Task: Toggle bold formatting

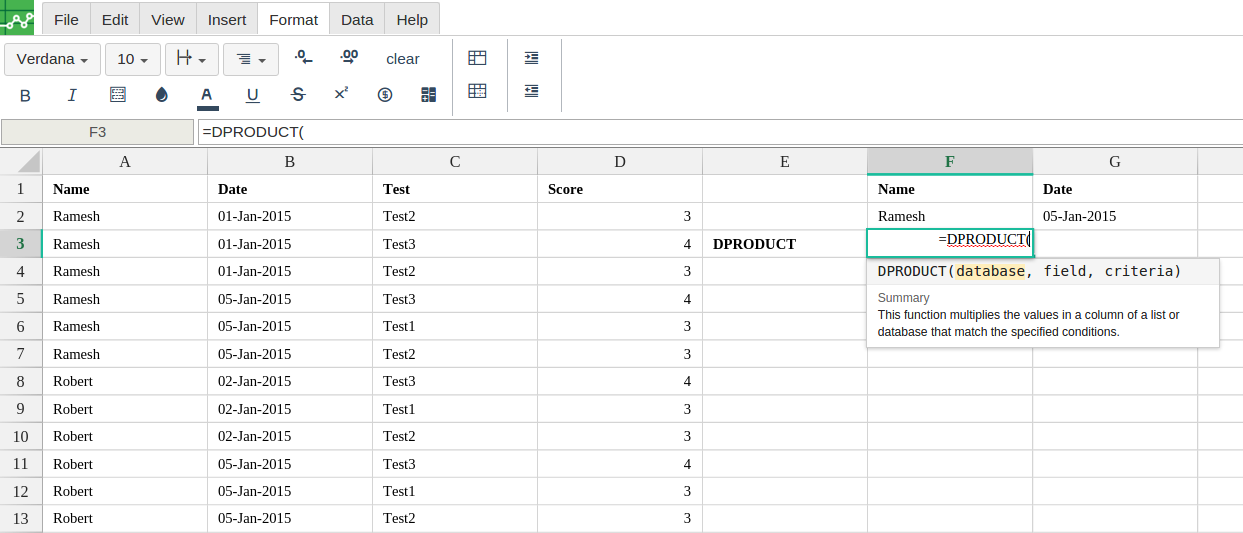Action: (x=25, y=95)
